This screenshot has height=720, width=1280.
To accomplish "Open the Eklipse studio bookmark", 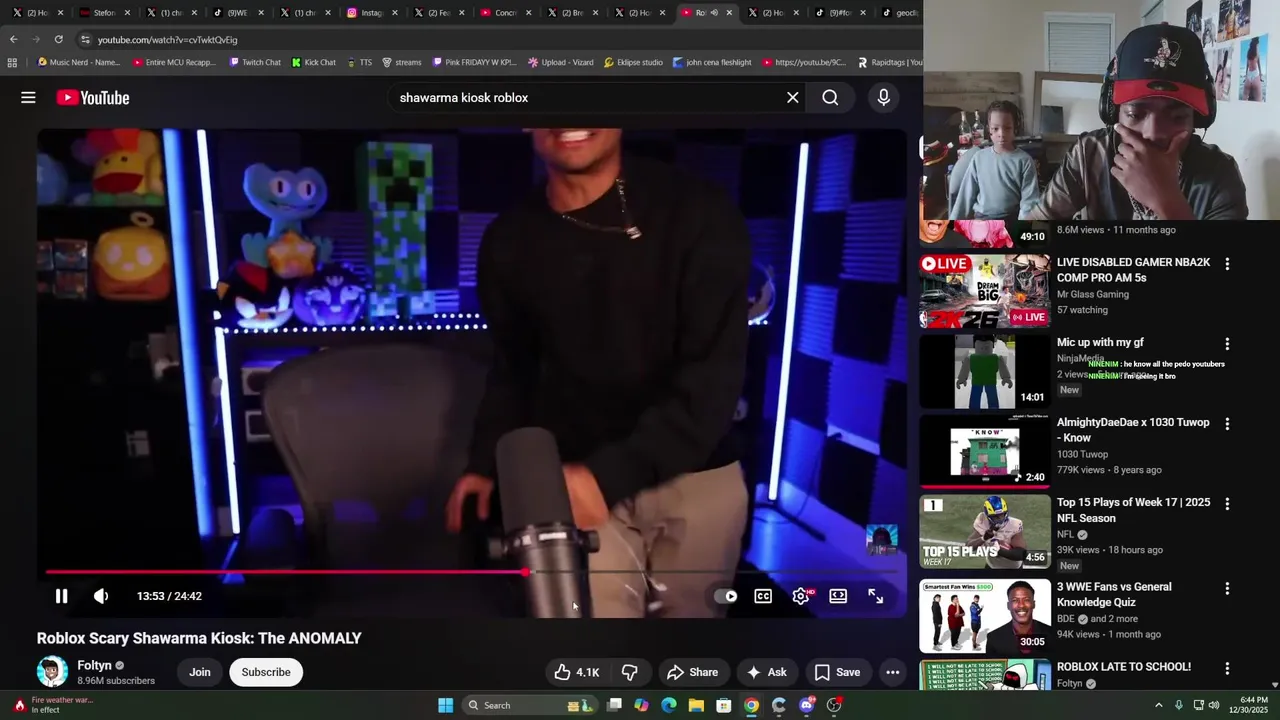I will point(633,62).
